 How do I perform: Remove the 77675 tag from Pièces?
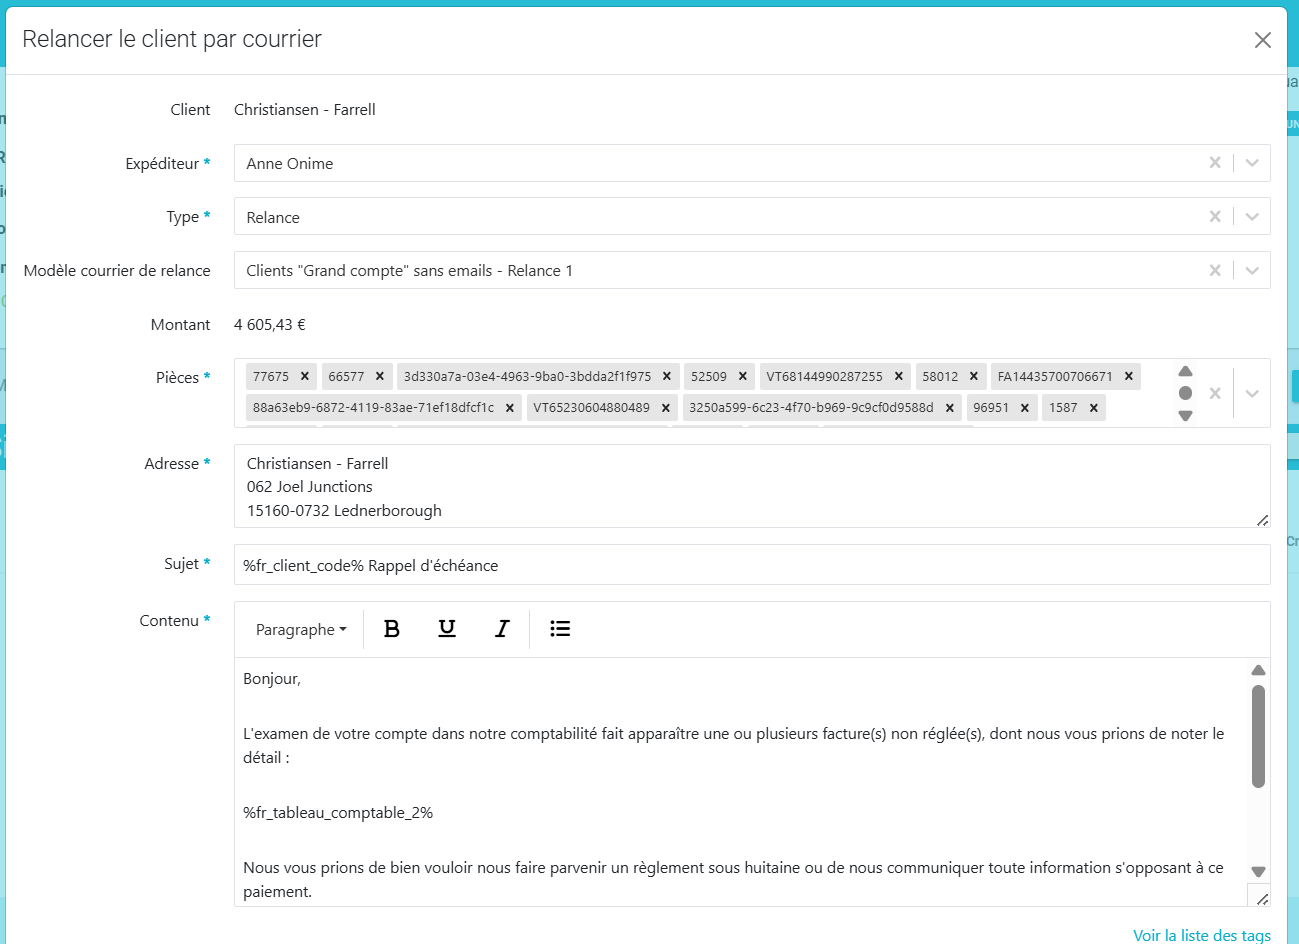pos(305,376)
